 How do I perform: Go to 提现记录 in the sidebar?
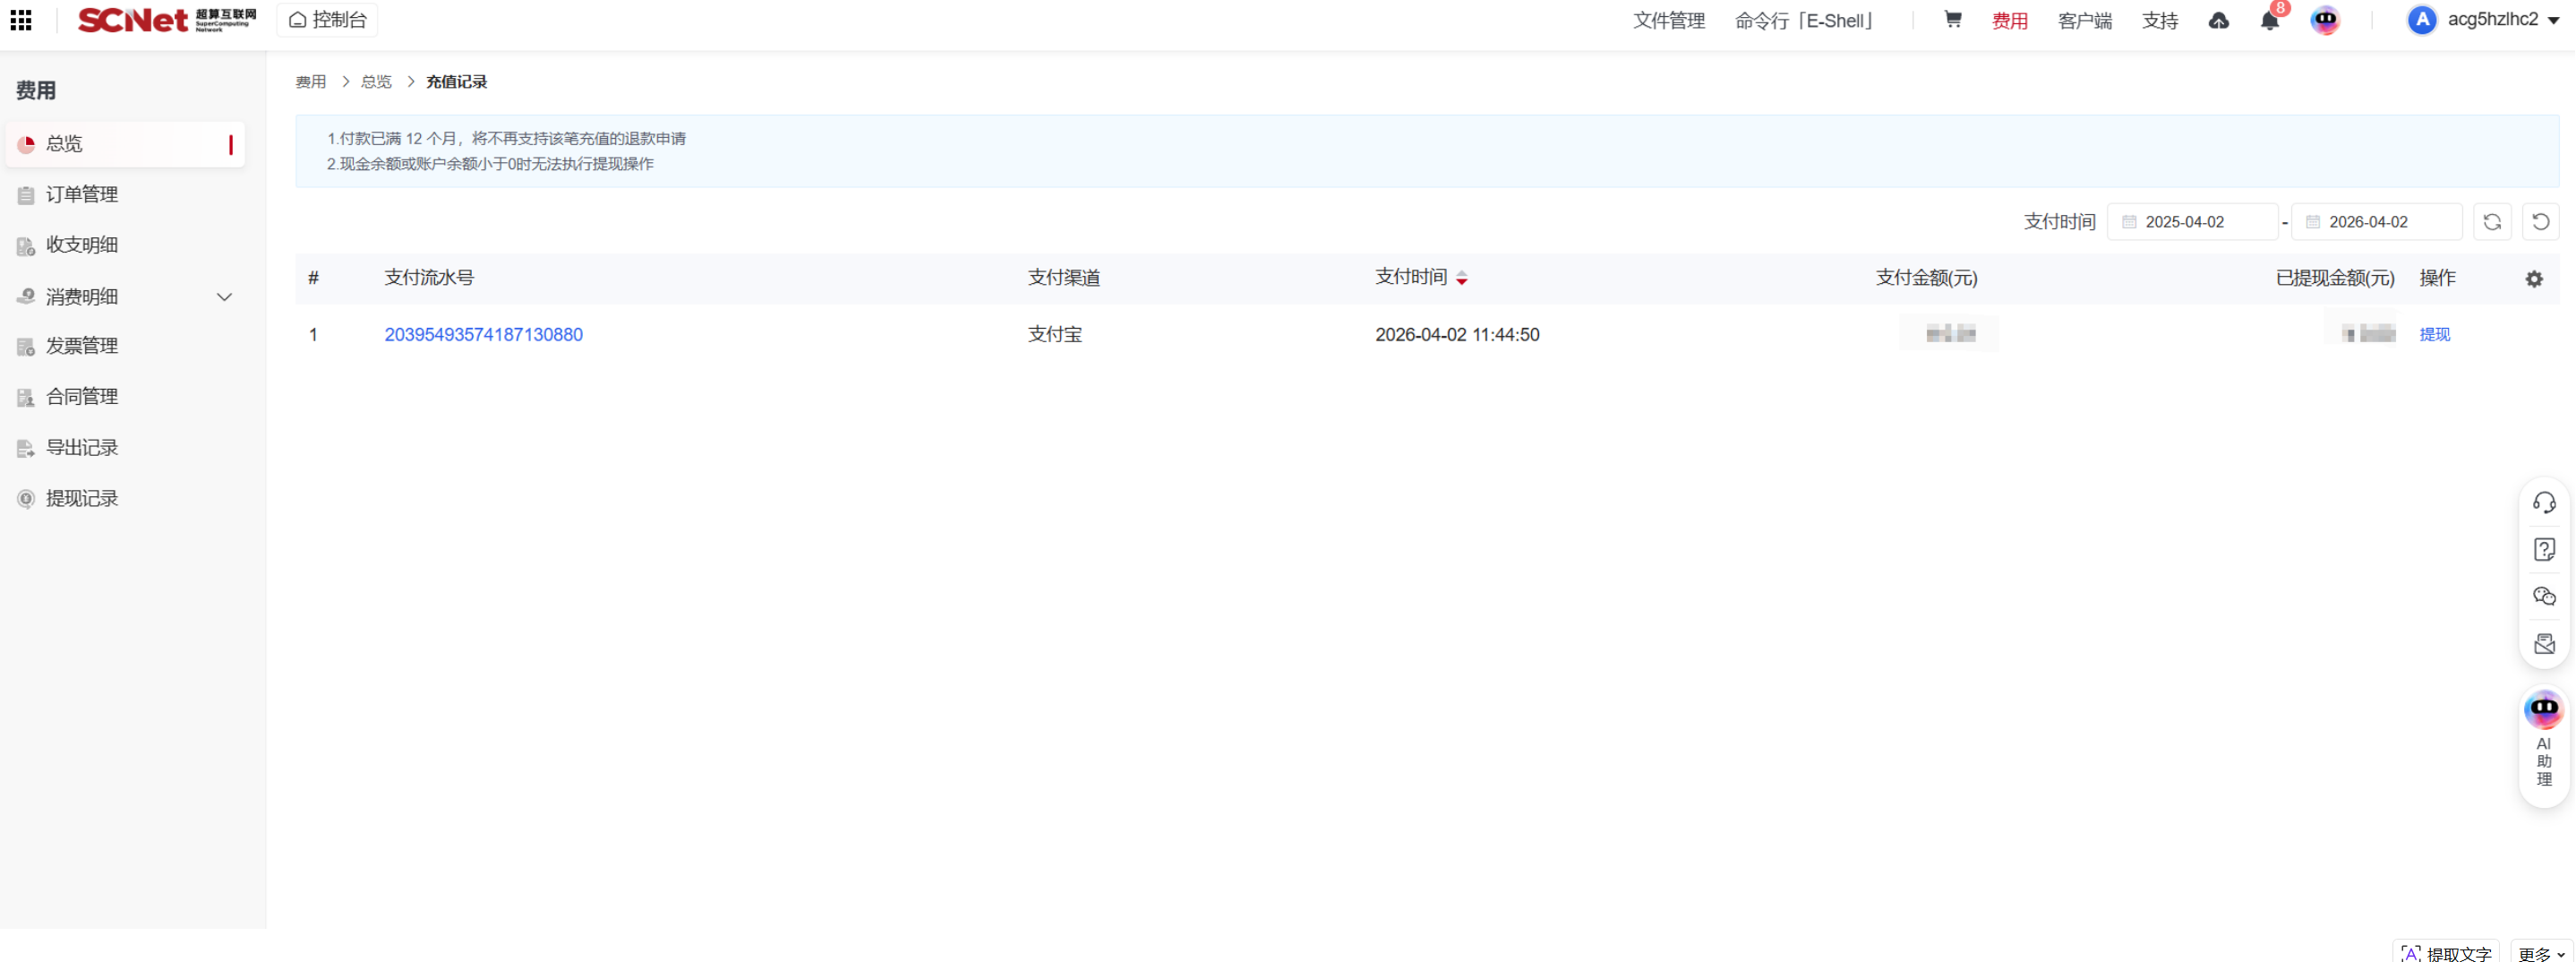click(82, 499)
